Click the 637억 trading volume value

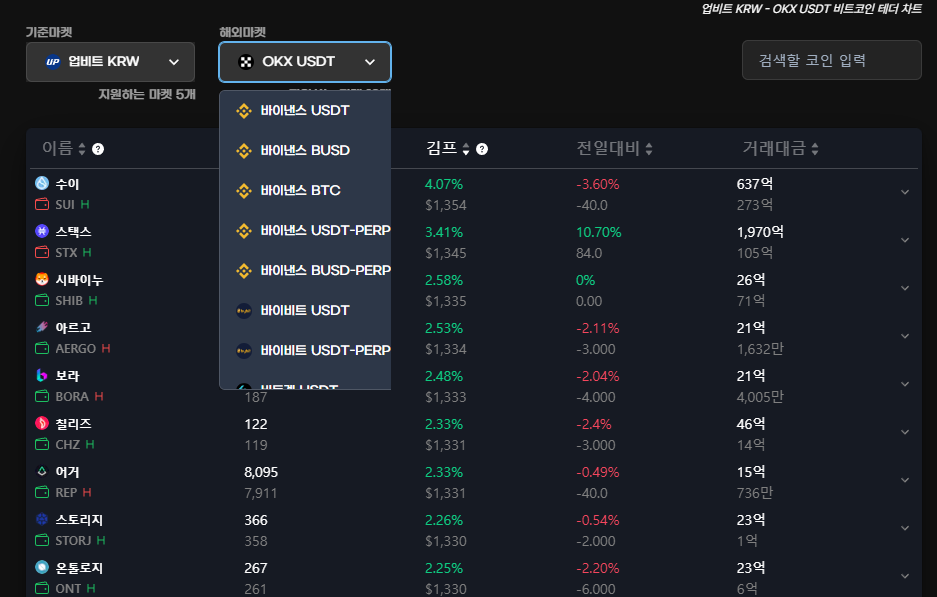755,184
